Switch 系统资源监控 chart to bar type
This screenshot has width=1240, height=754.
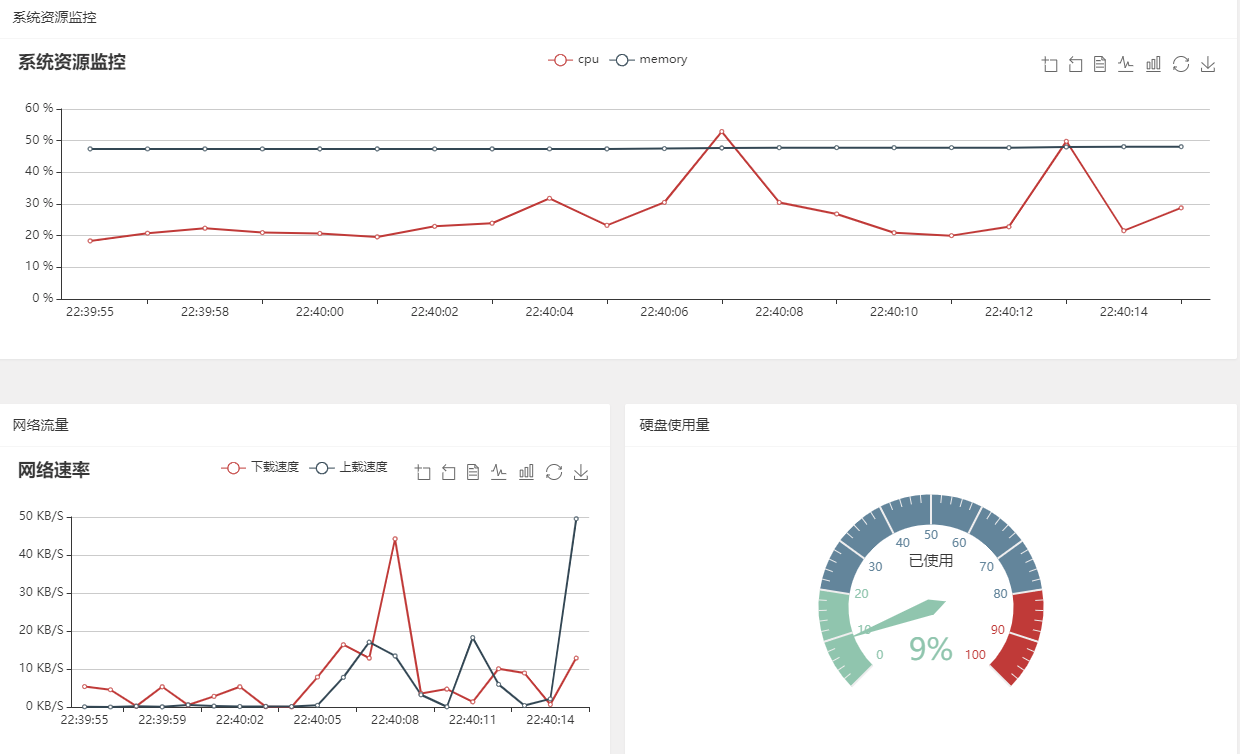pyautogui.click(x=1153, y=64)
